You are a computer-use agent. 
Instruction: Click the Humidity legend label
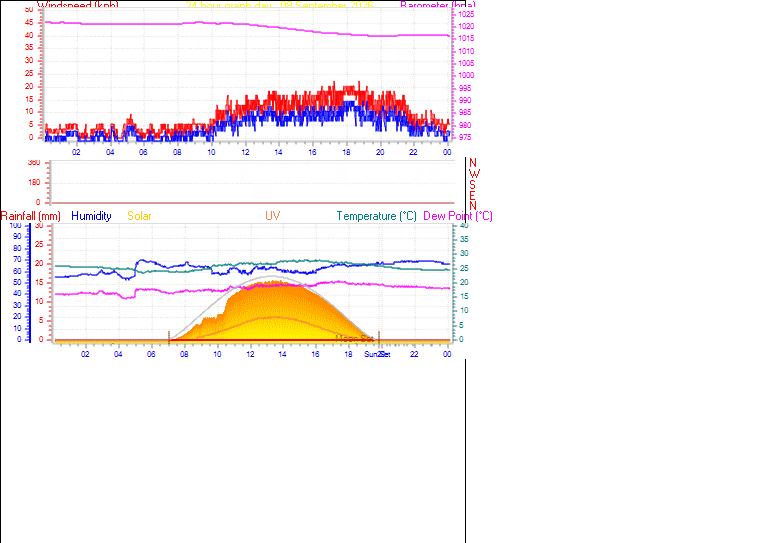point(91,216)
